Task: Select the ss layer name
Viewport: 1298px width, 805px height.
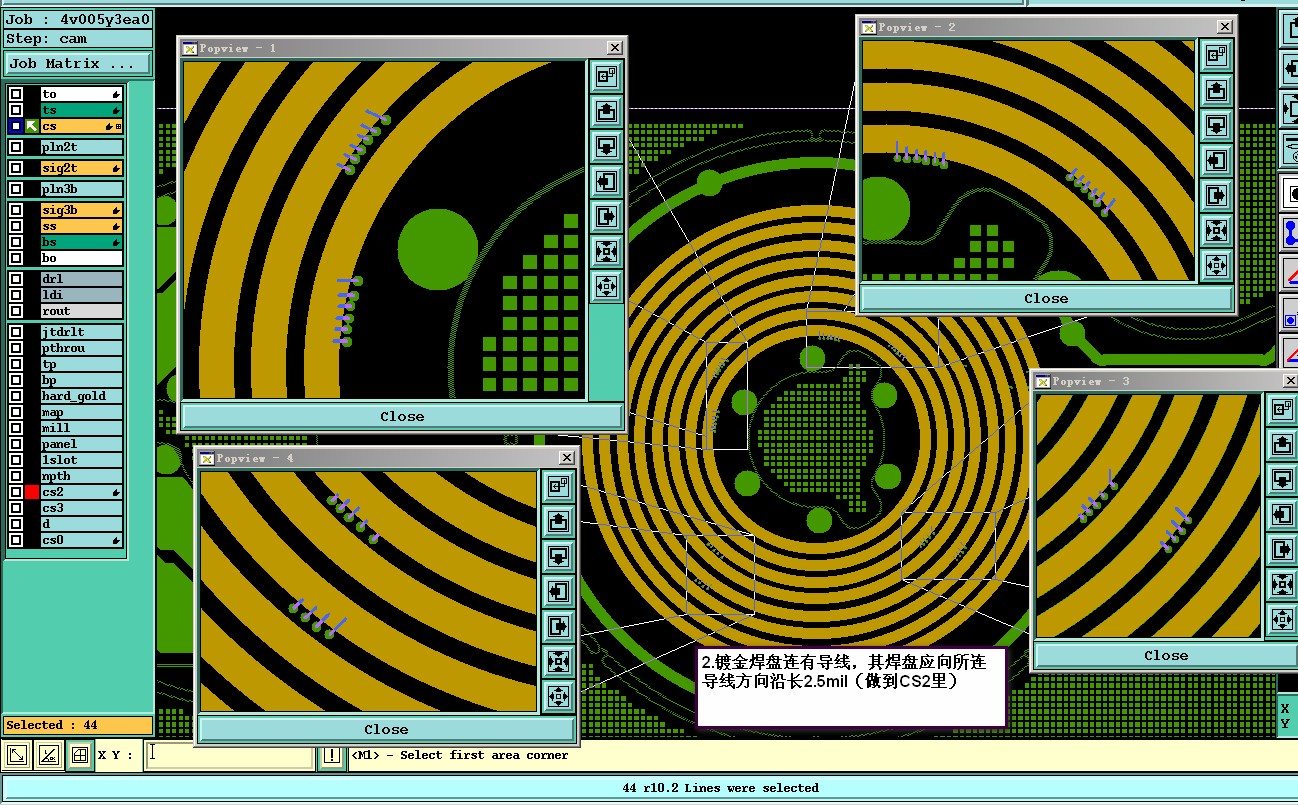Action: (x=82, y=226)
